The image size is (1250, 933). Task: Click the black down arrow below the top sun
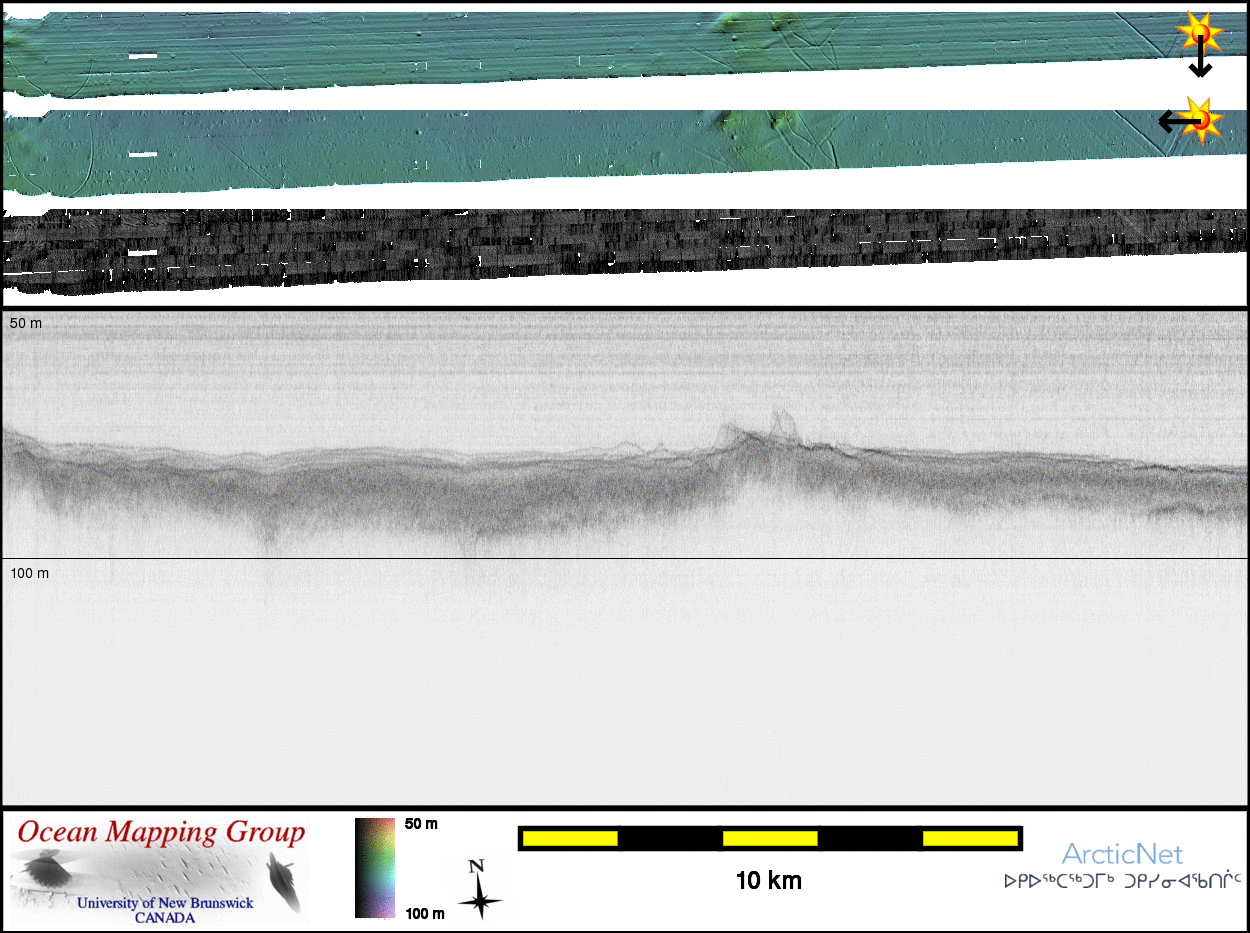tap(1200, 62)
